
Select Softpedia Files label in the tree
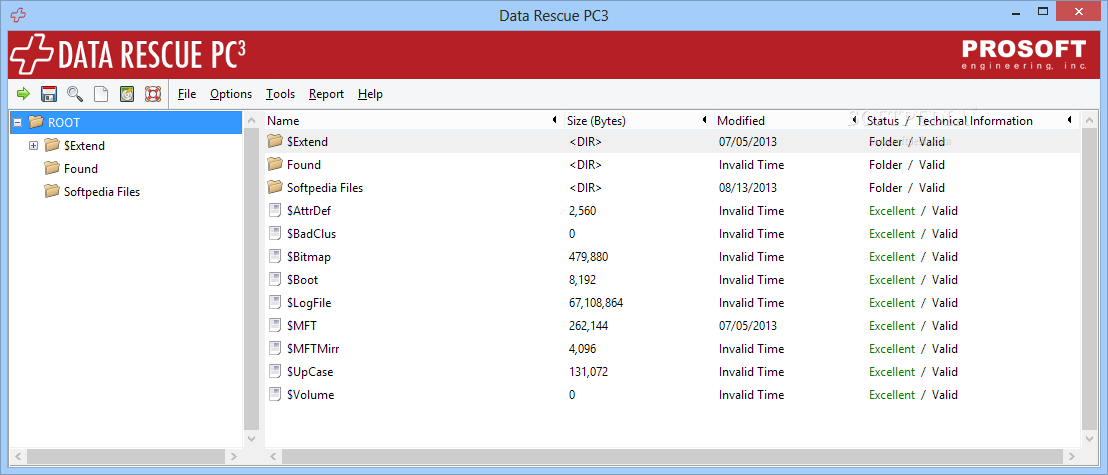tap(102, 192)
